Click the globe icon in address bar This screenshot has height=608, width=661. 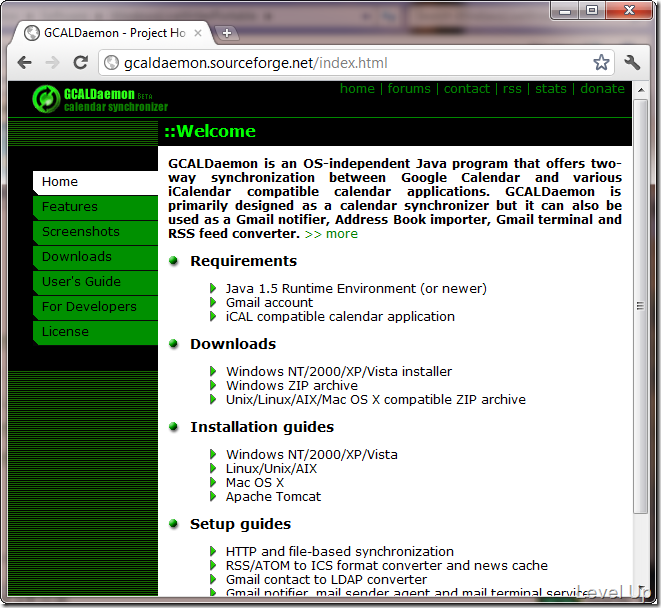111,63
